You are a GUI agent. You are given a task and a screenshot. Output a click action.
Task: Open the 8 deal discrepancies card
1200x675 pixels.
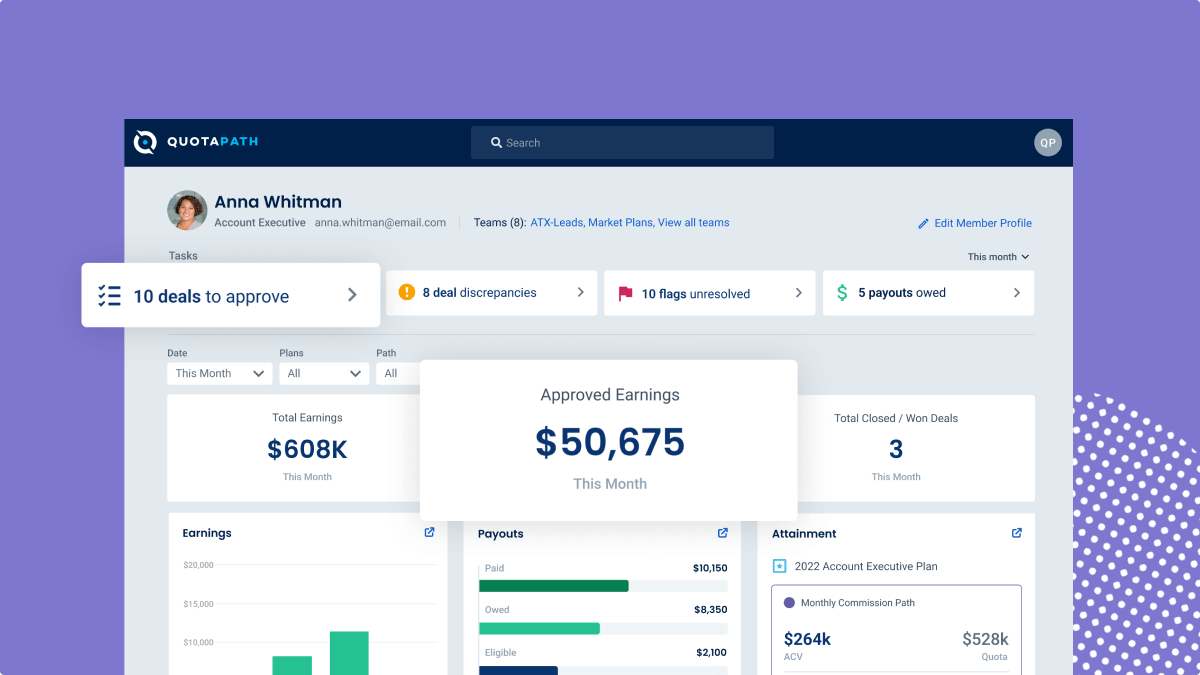point(491,292)
